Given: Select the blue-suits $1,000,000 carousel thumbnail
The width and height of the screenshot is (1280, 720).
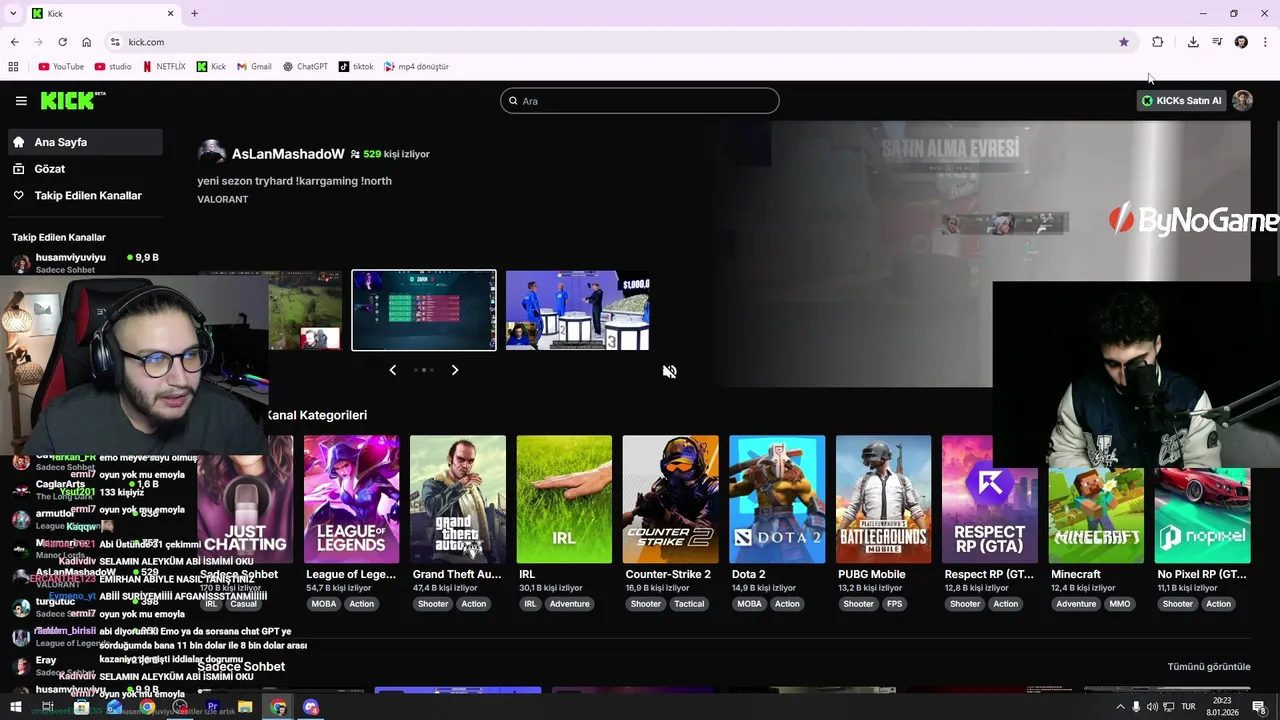Looking at the screenshot, I should 577,310.
